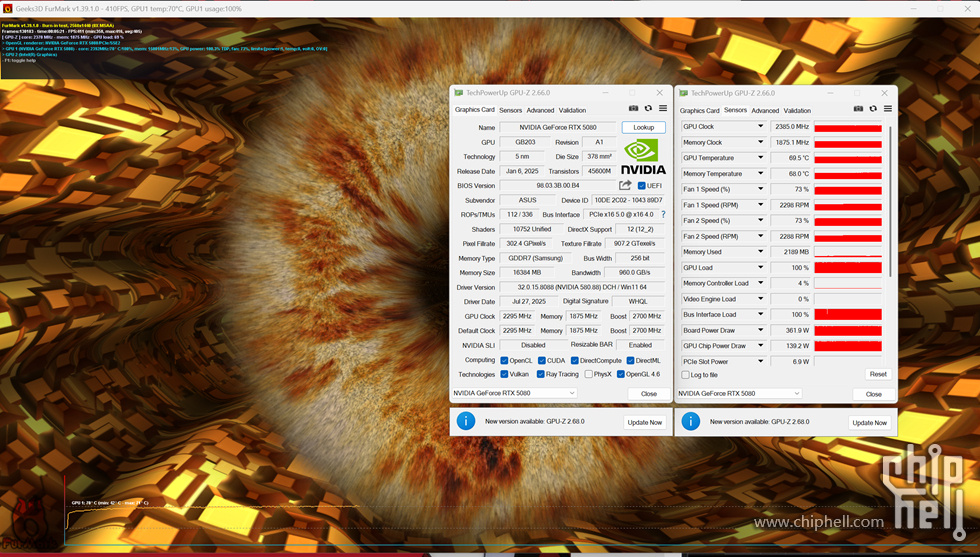Open the Board Power Draw dropdown arrow
980x557 pixels.
coord(760,330)
